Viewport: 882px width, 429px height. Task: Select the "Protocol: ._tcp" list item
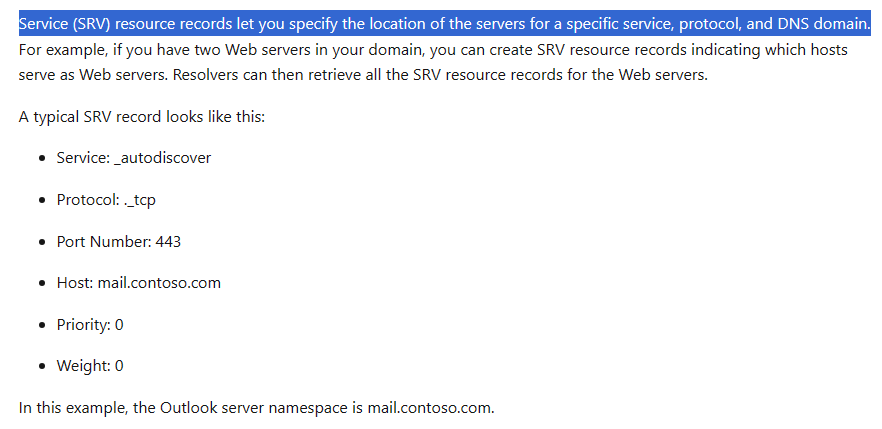pos(106,200)
